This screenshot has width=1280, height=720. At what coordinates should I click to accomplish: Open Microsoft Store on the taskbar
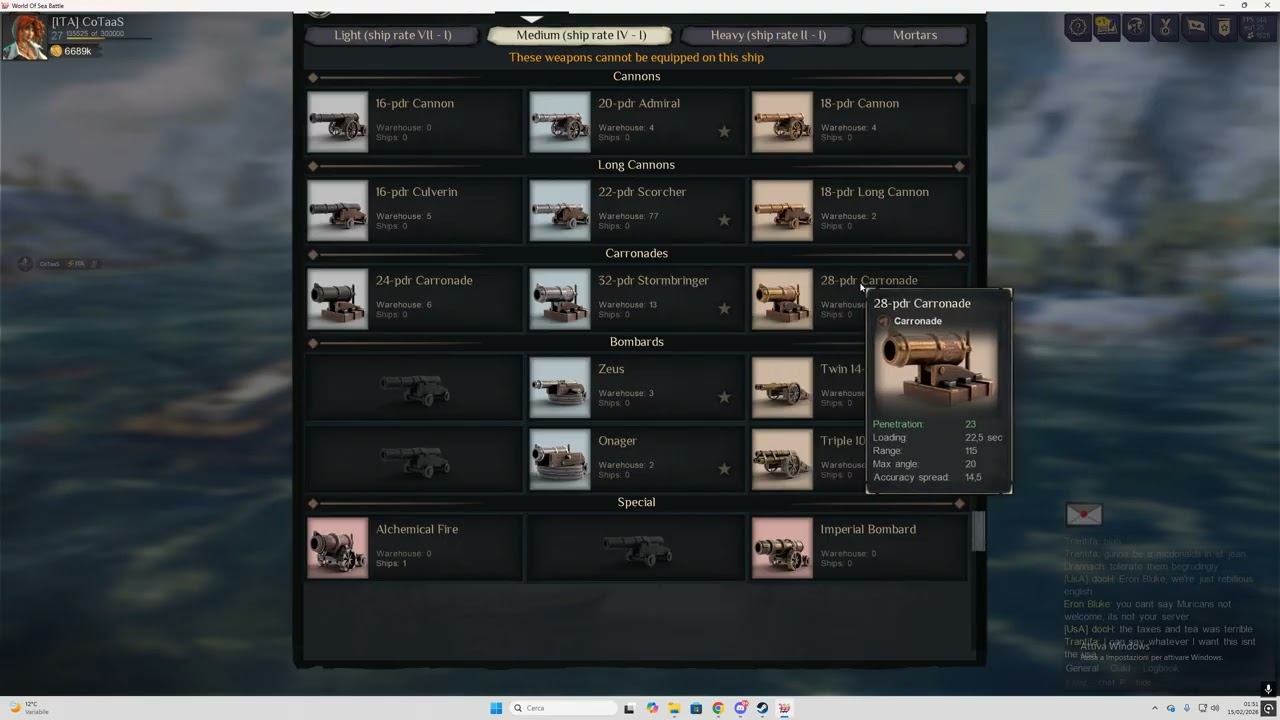click(x=696, y=708)
